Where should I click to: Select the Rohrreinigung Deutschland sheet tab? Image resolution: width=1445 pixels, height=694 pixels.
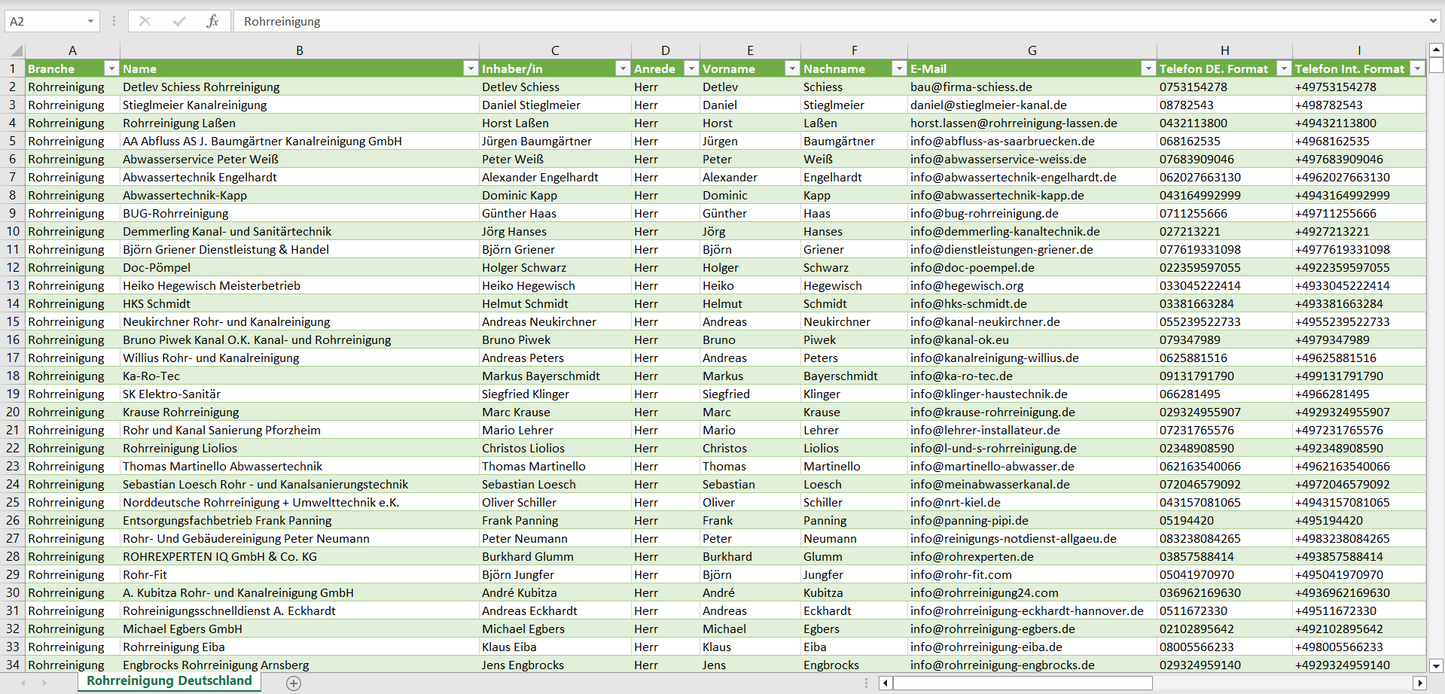pos(169,681)
